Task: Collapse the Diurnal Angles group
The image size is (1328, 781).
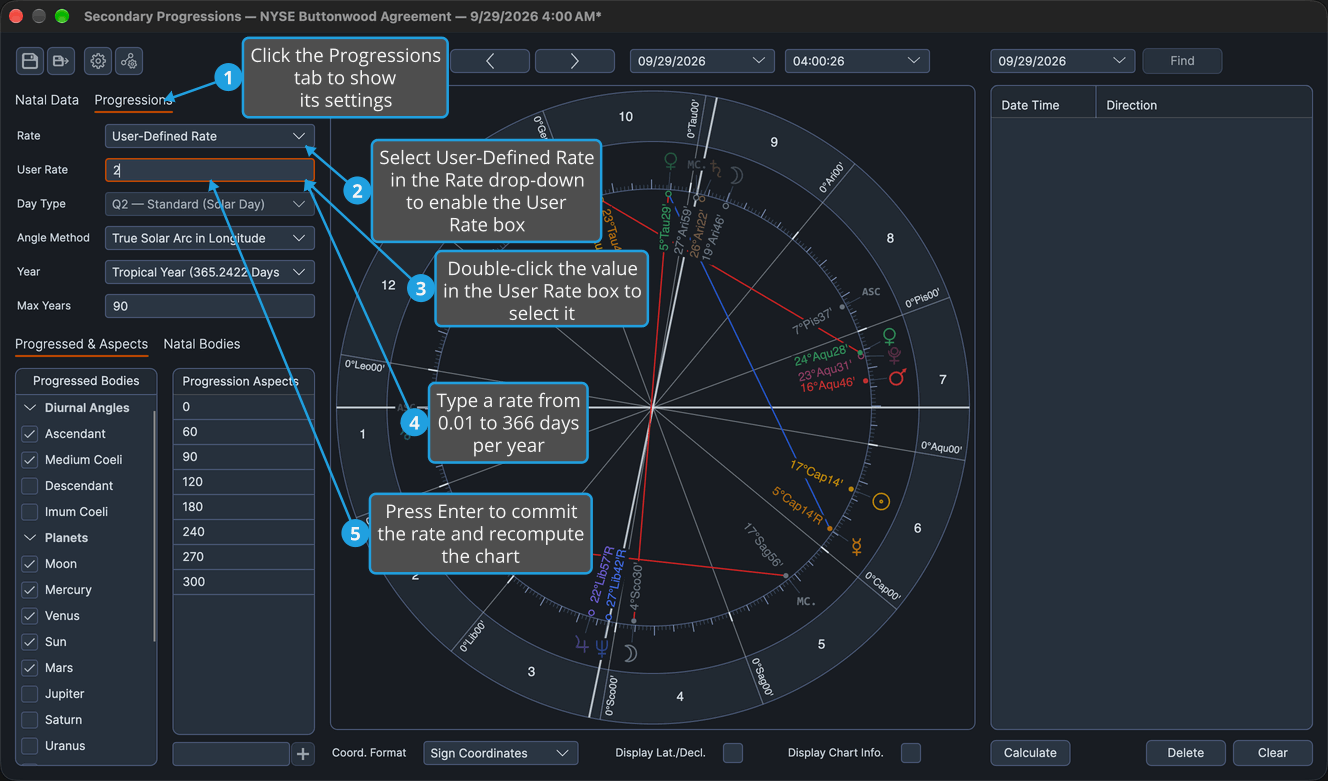Action: pos(30,408)
